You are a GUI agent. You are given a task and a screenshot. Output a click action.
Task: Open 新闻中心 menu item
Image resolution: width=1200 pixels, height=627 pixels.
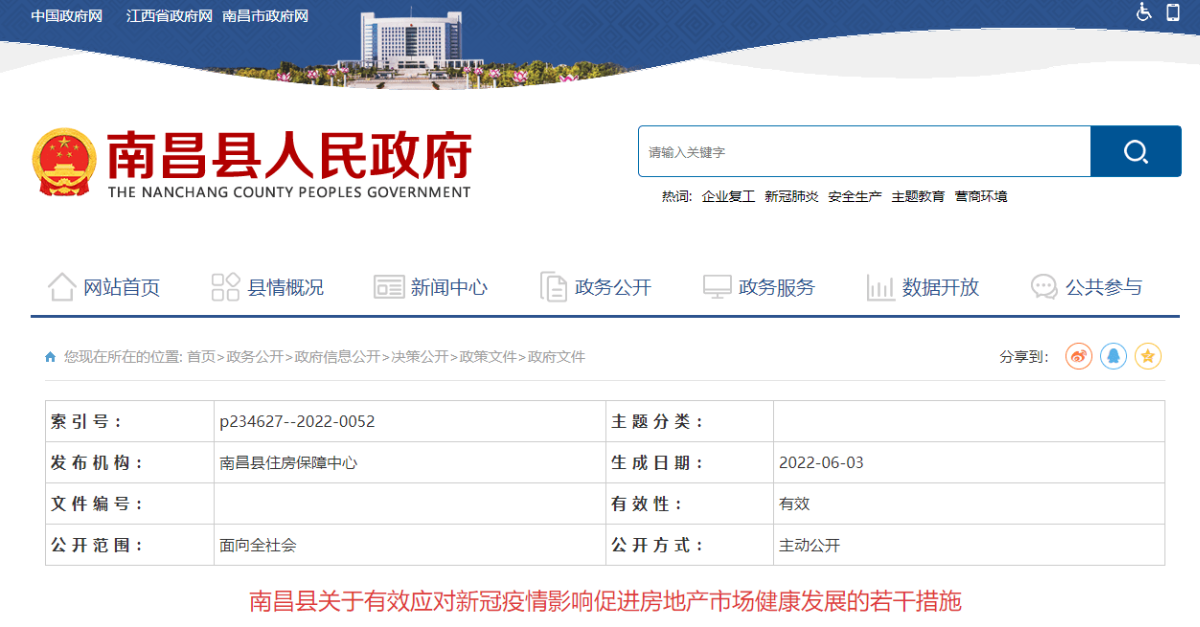click(x=449, y=288)
